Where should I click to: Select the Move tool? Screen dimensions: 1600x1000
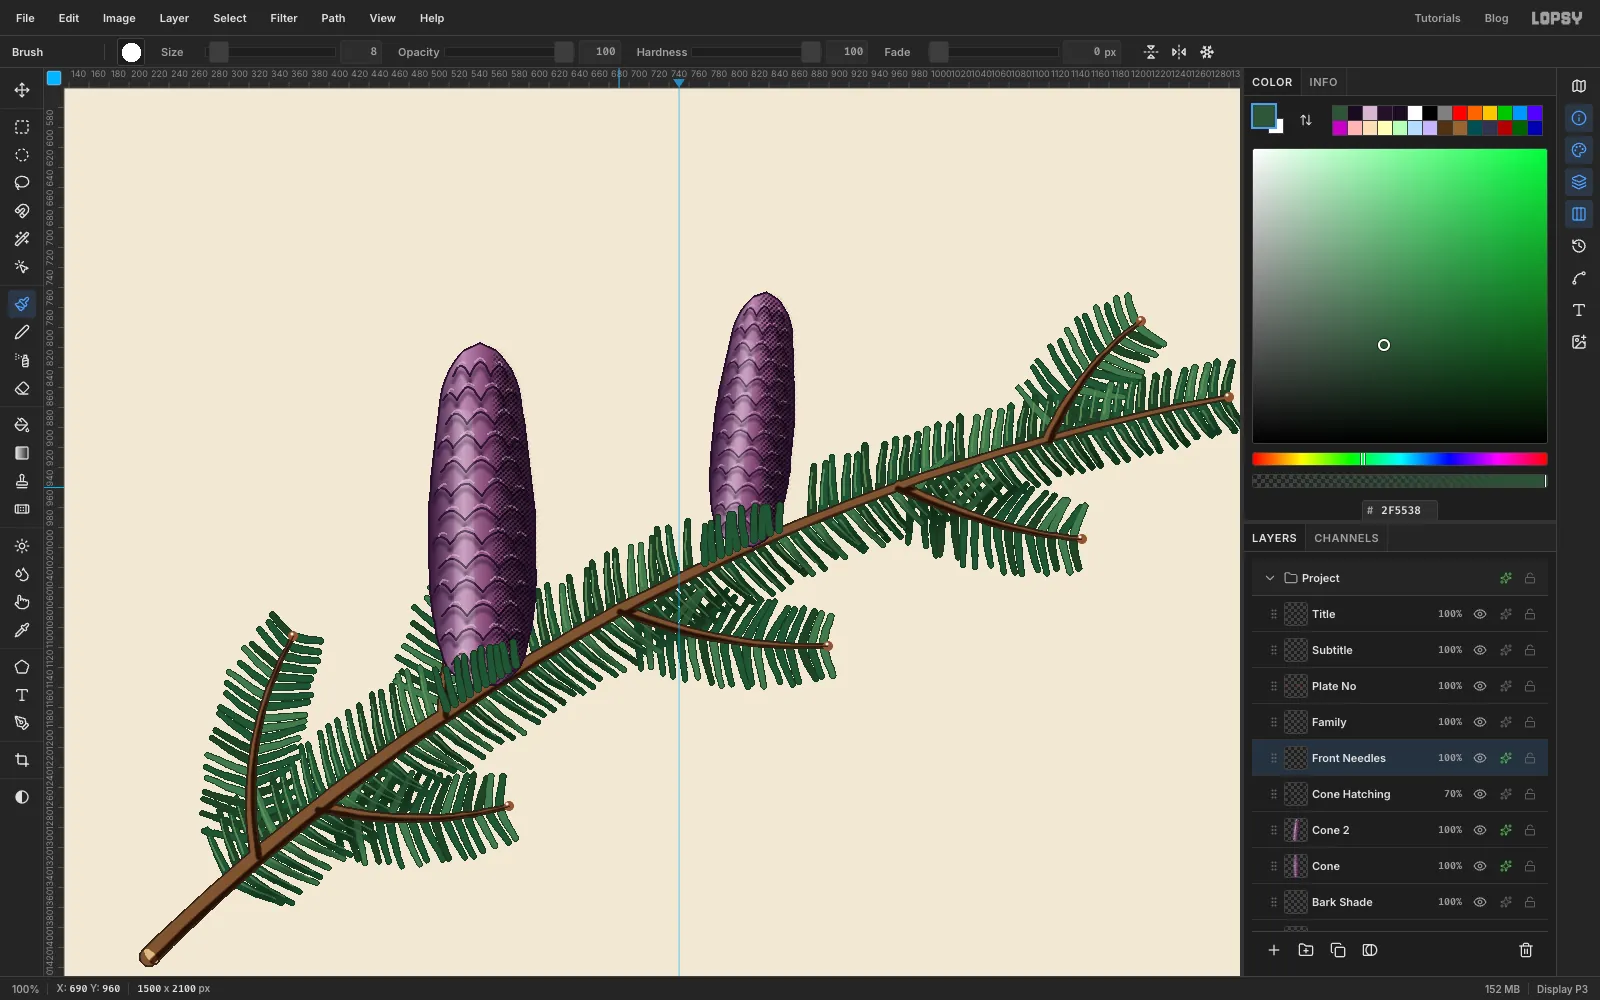(22, 90)
